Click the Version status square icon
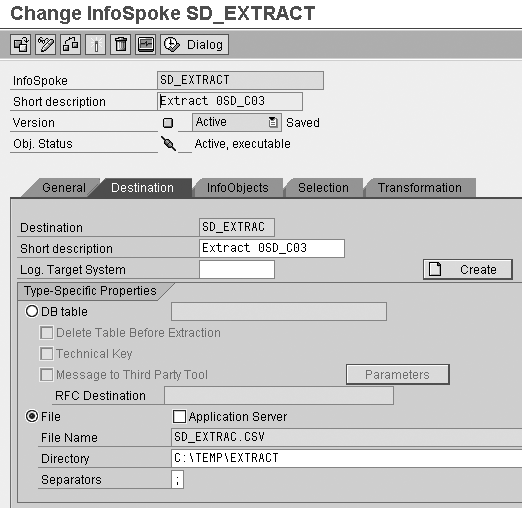522x508 pixels. point(168,123)
